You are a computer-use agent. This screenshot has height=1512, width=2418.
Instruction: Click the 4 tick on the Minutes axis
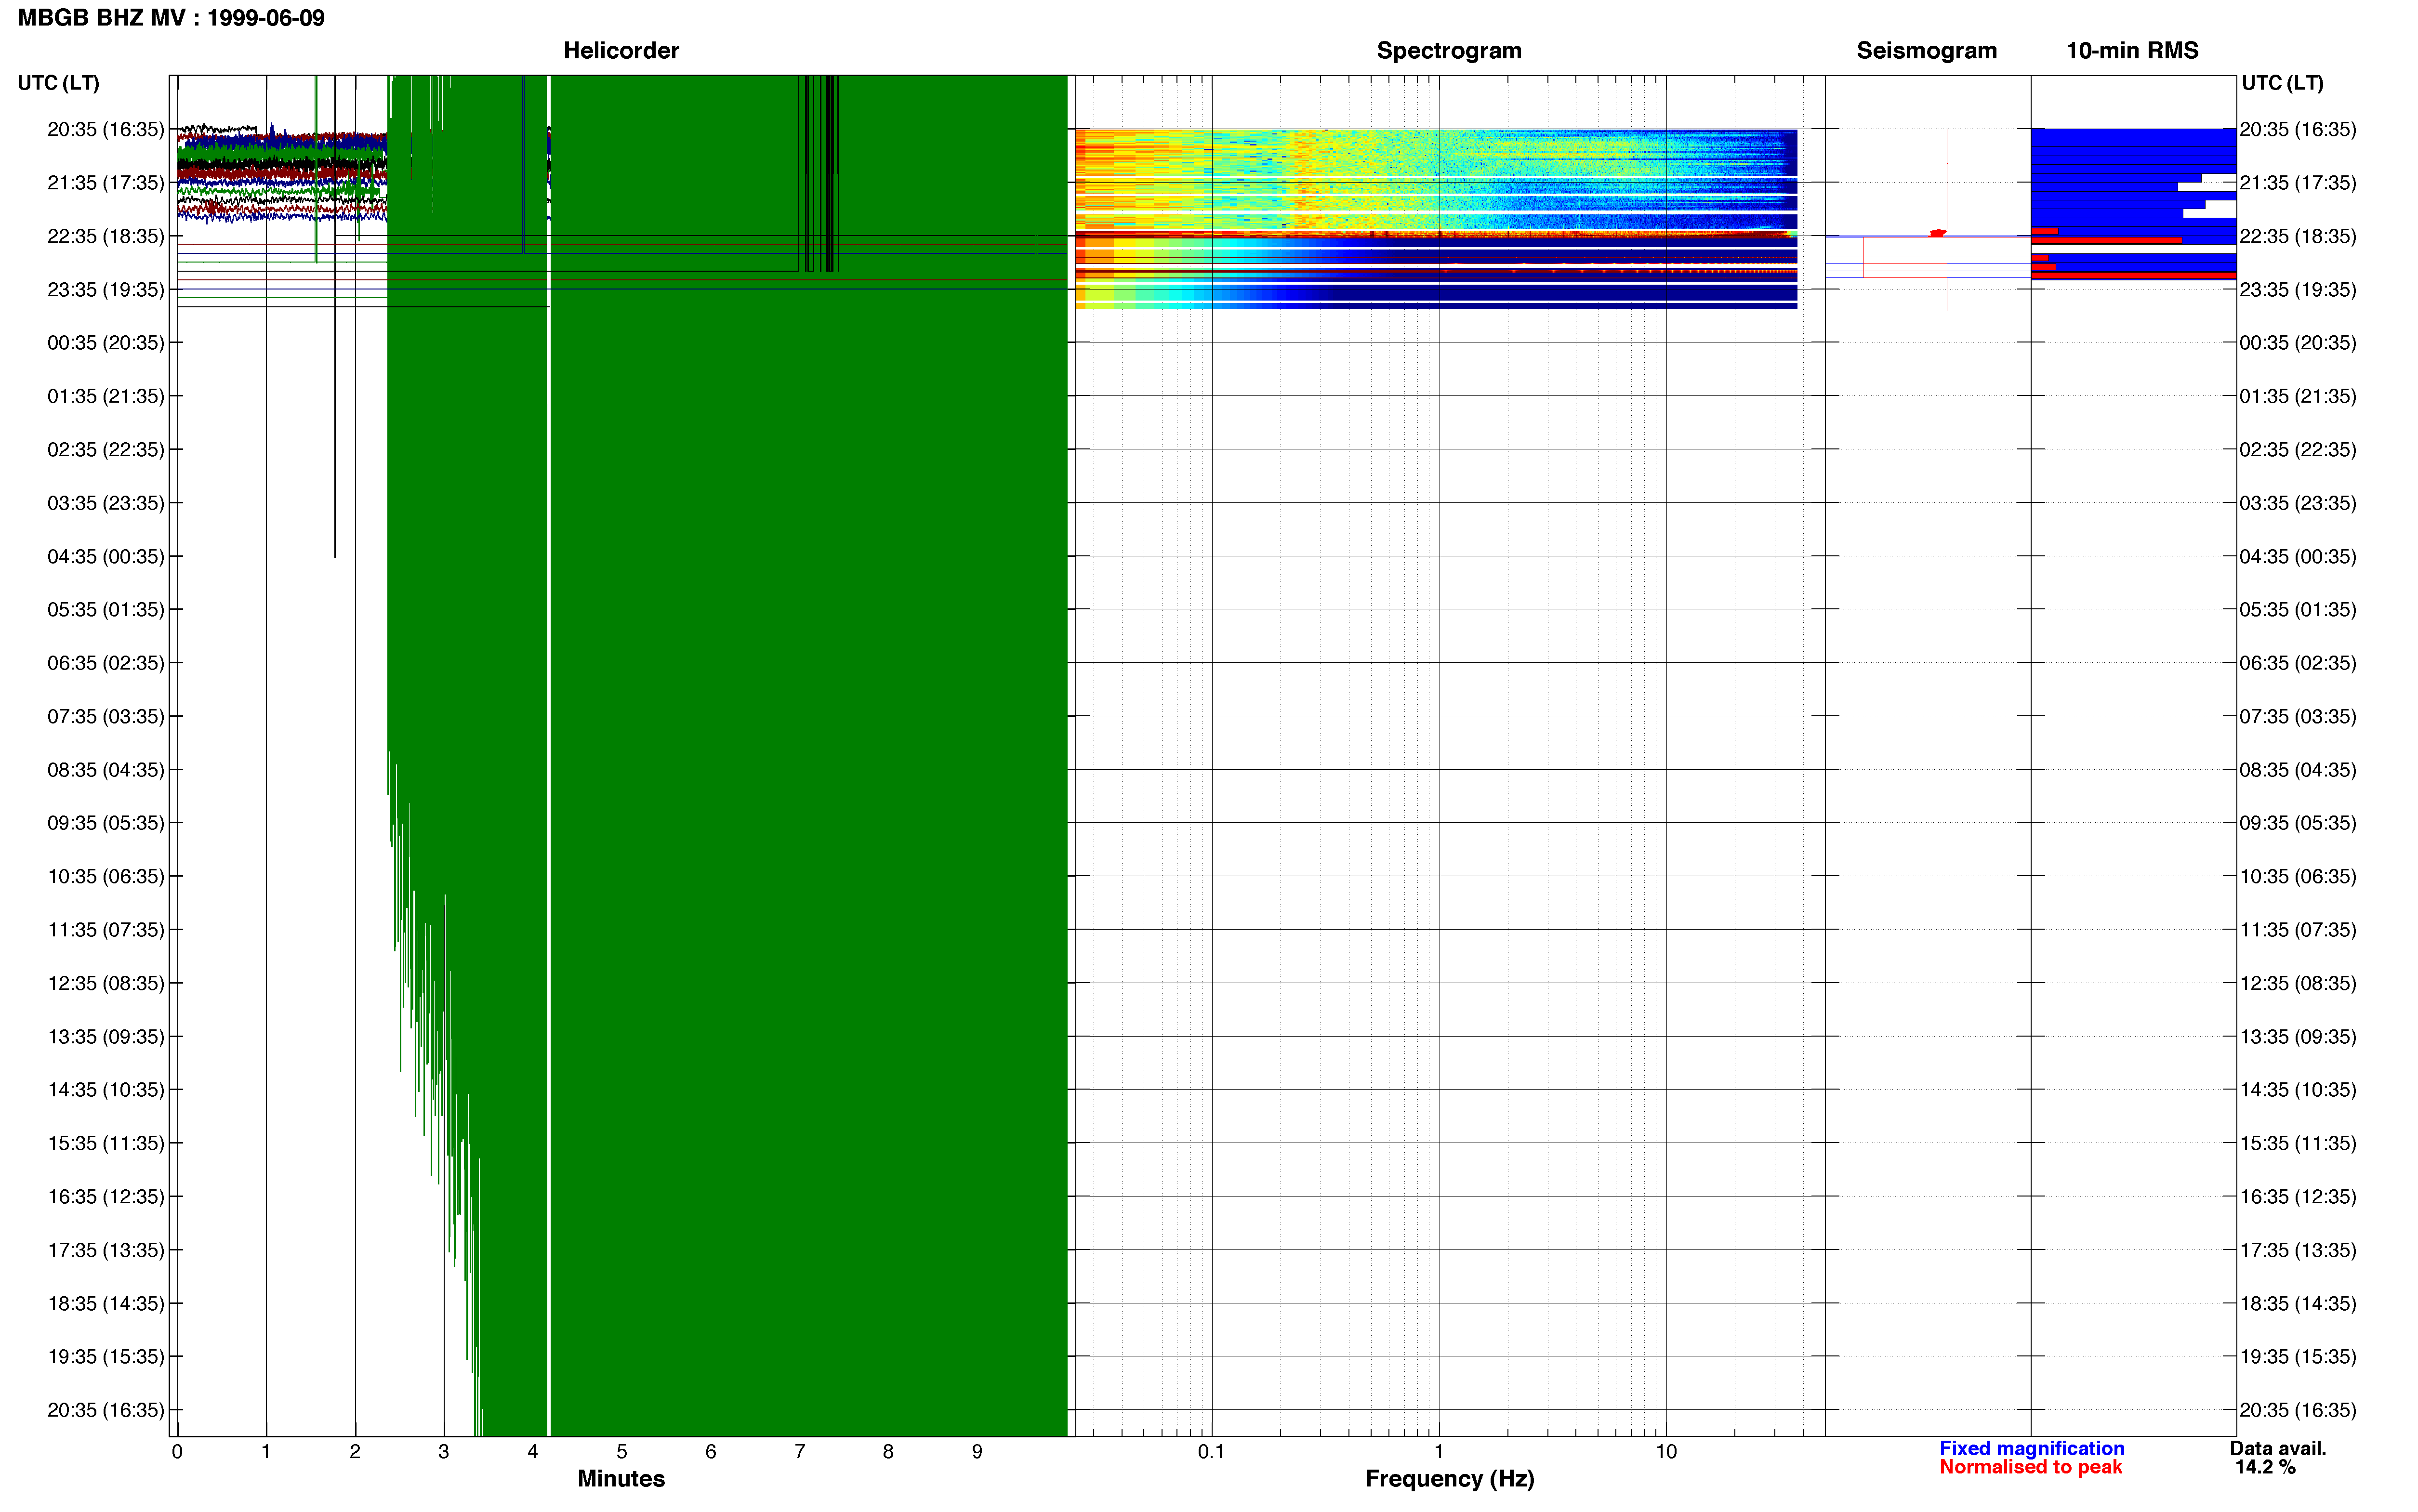533,1451
